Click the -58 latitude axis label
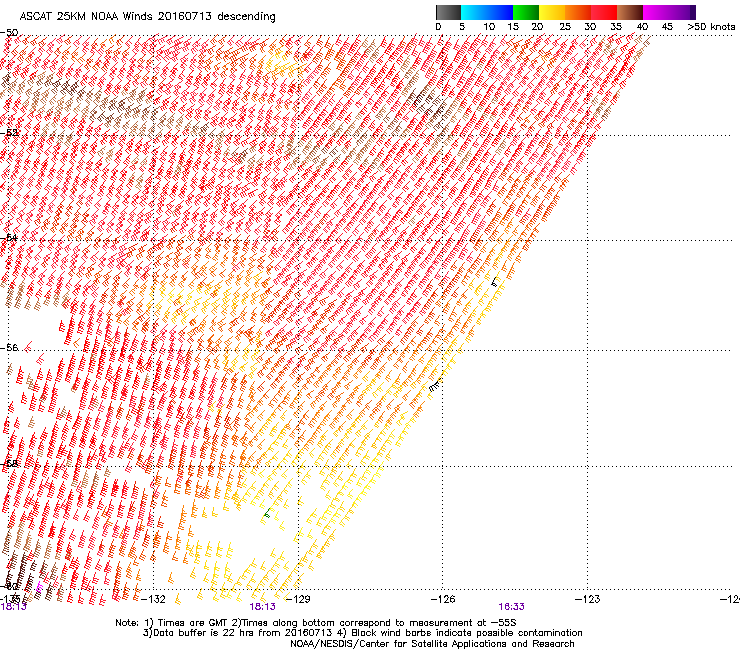Screen dimensions: 740x650 click(9, 464)
